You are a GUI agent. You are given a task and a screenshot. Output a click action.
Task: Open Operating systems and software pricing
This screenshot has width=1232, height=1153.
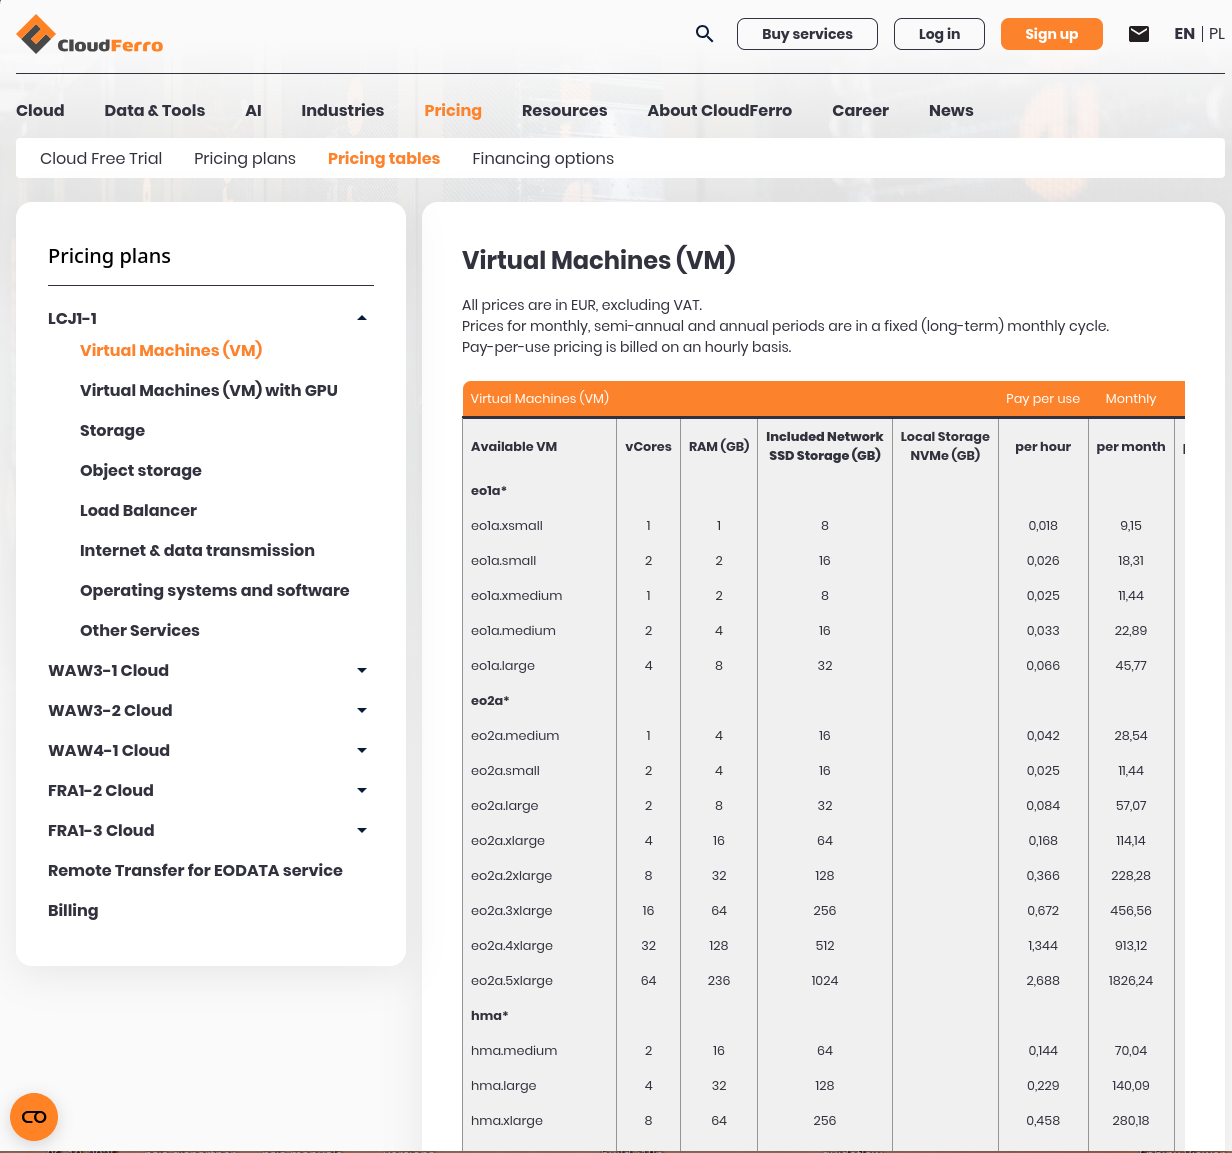pos(215,590)
